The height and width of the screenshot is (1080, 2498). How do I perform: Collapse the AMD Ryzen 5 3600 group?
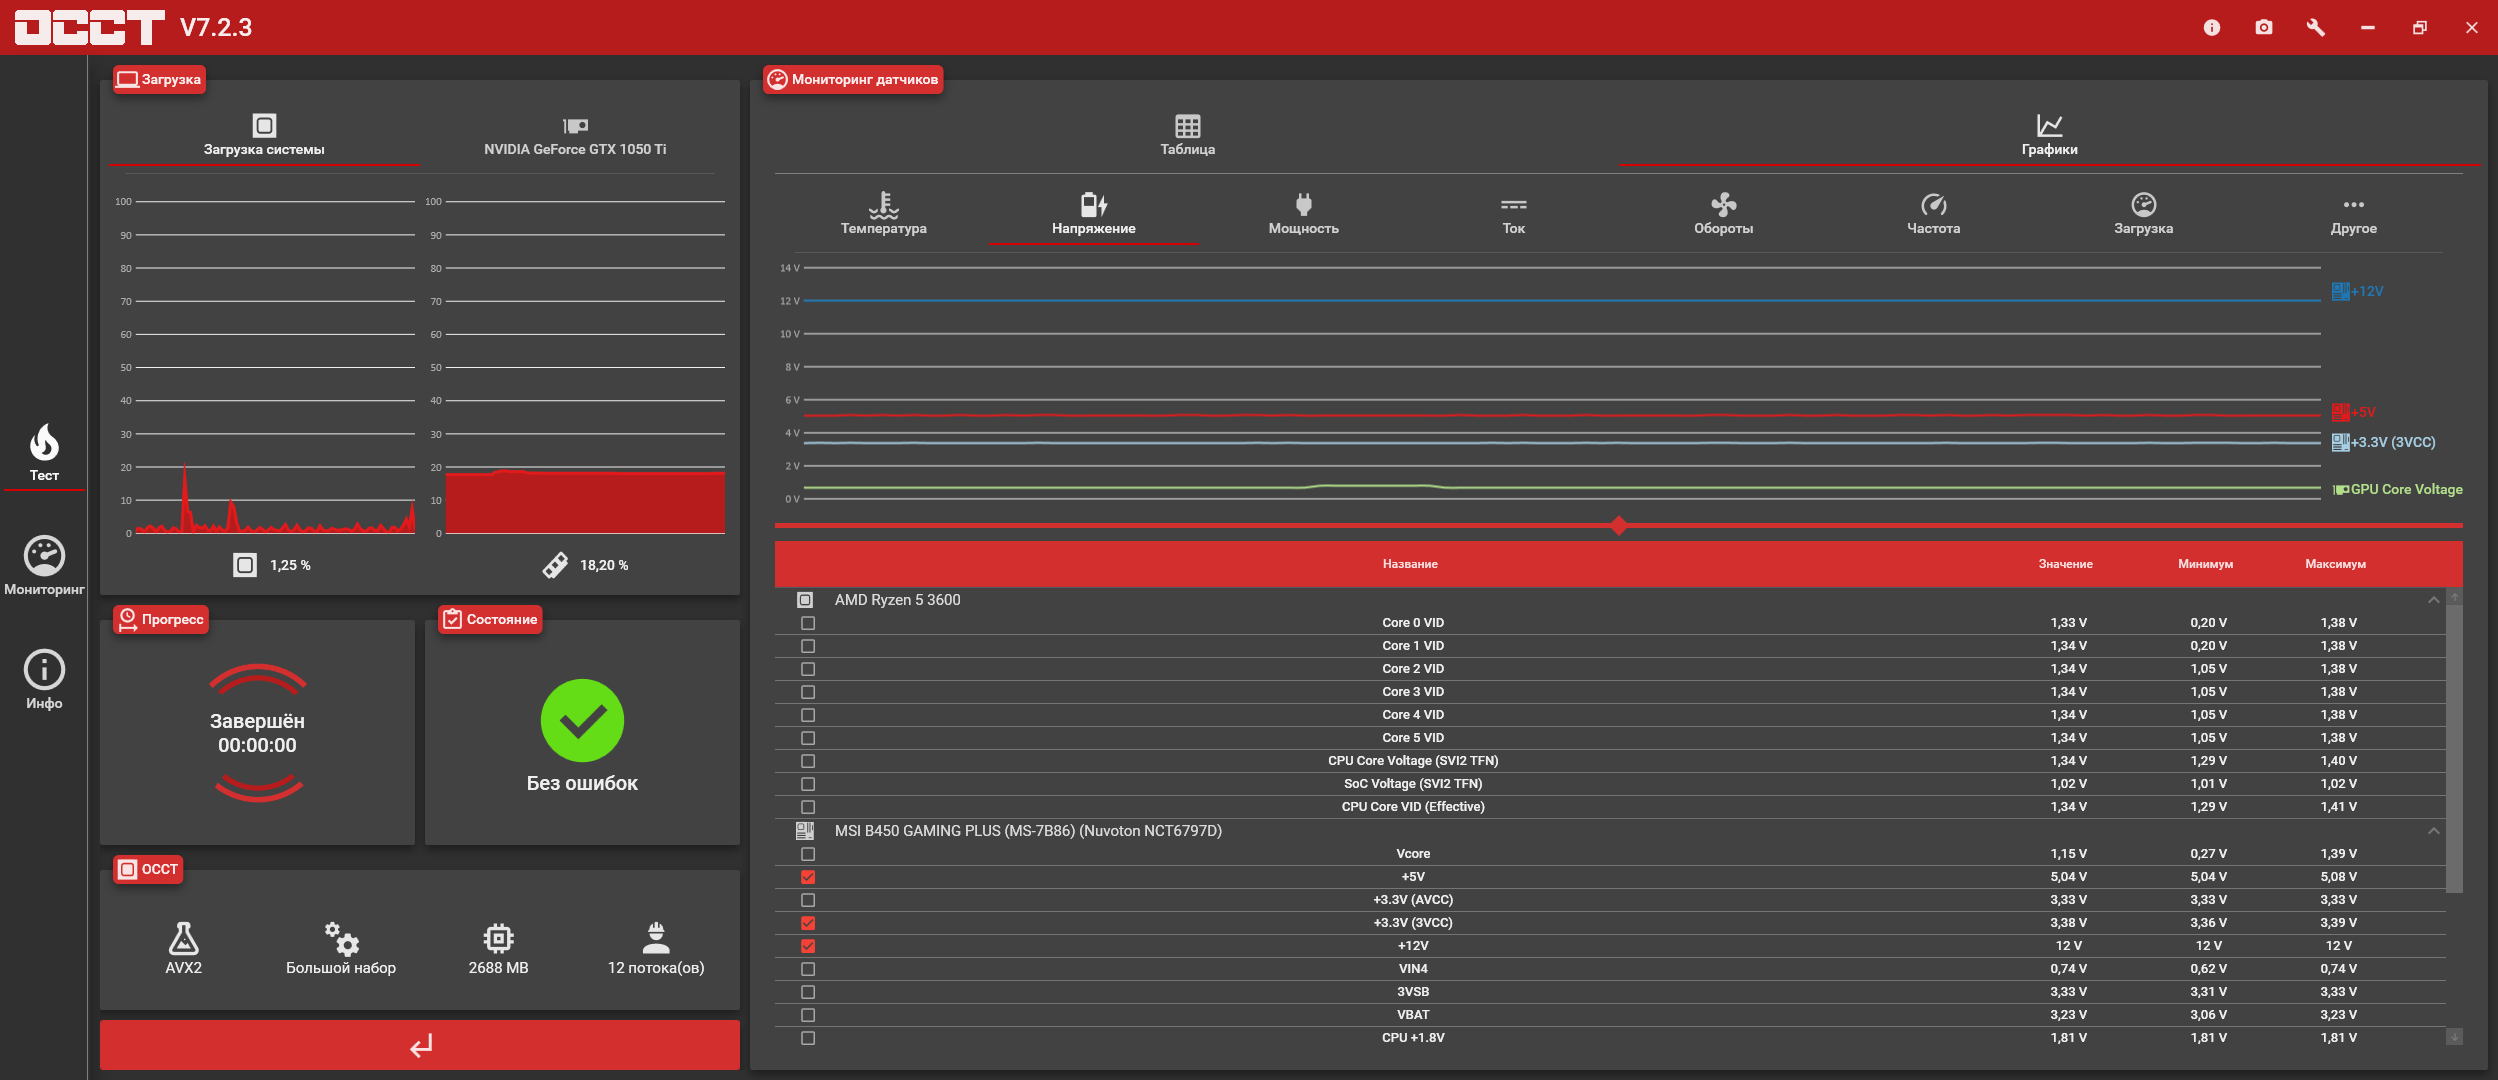2433,600
